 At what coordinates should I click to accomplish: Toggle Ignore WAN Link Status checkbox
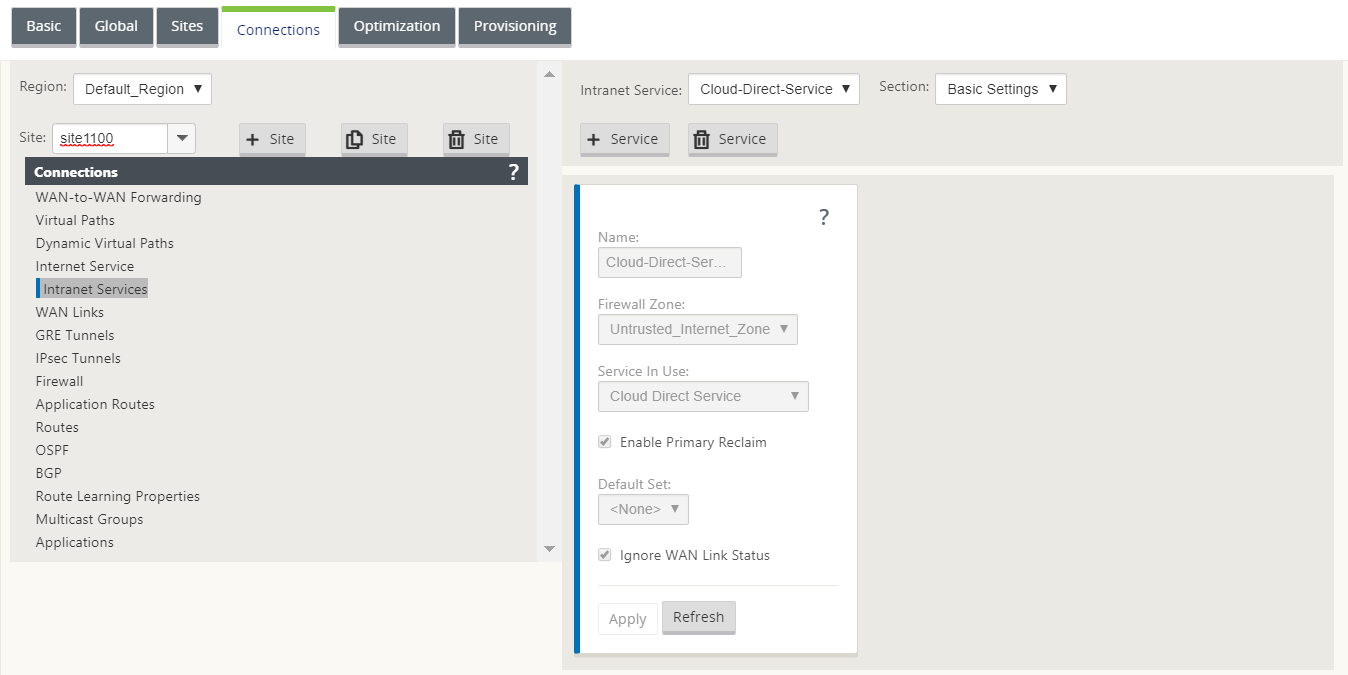(605, 555)
